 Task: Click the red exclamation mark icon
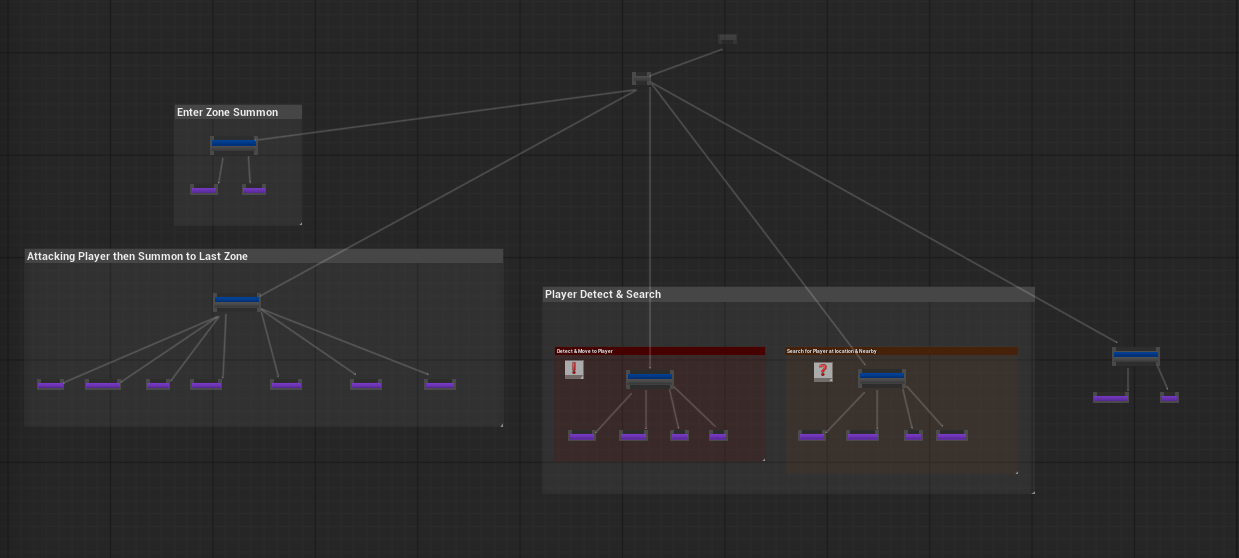point(574,370)
